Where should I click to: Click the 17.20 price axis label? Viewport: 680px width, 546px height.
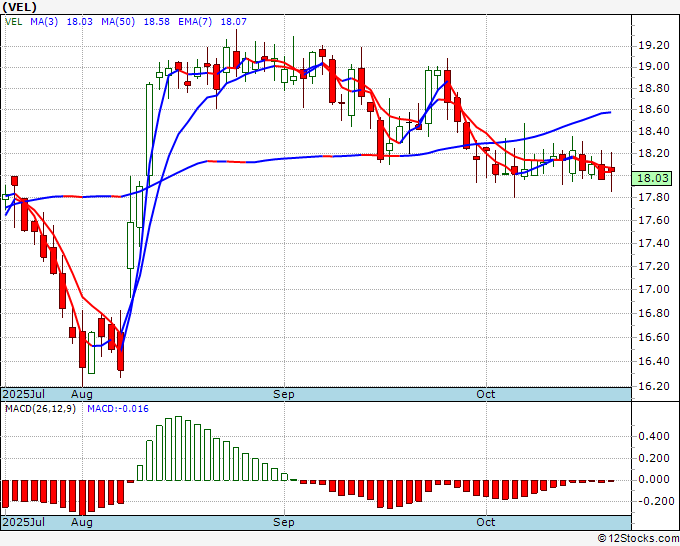coord(654,266)
